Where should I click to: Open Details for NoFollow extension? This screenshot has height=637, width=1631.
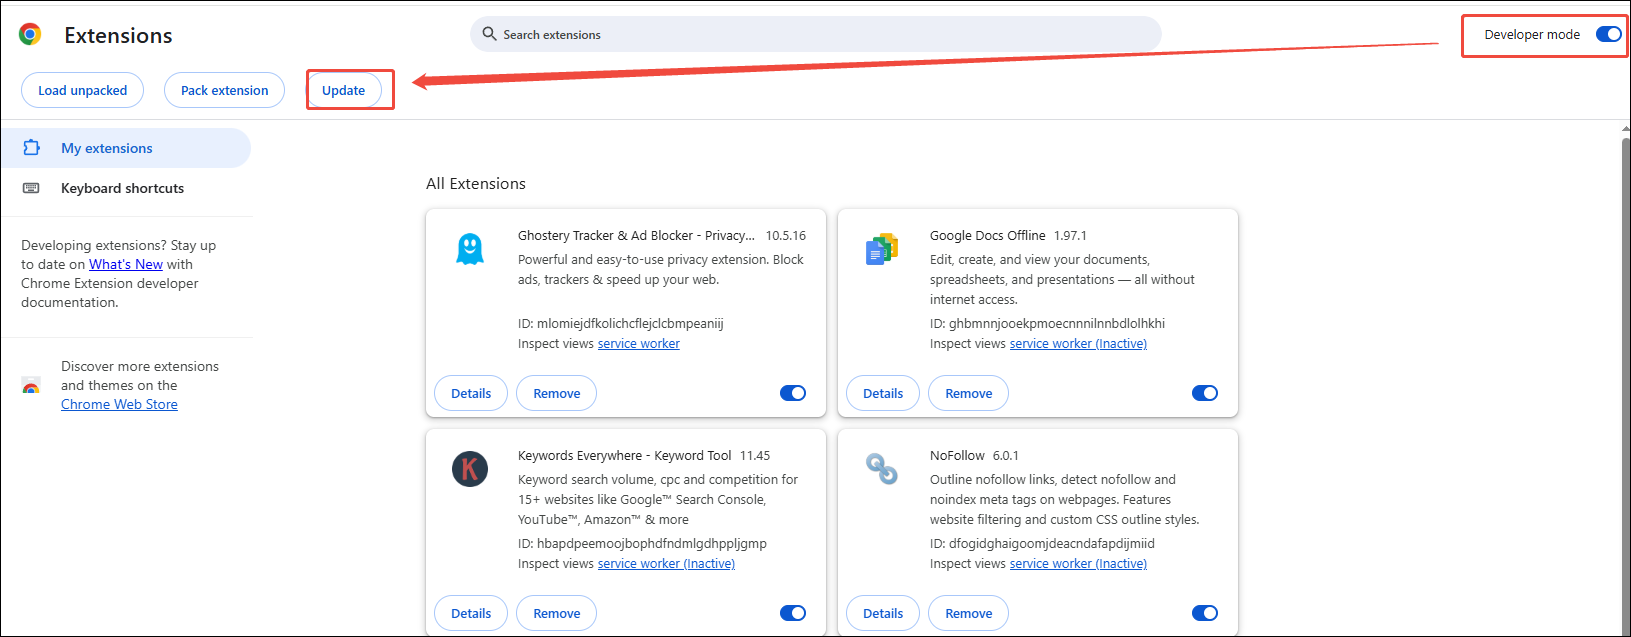pyautogui.click(x=883, y=613)
